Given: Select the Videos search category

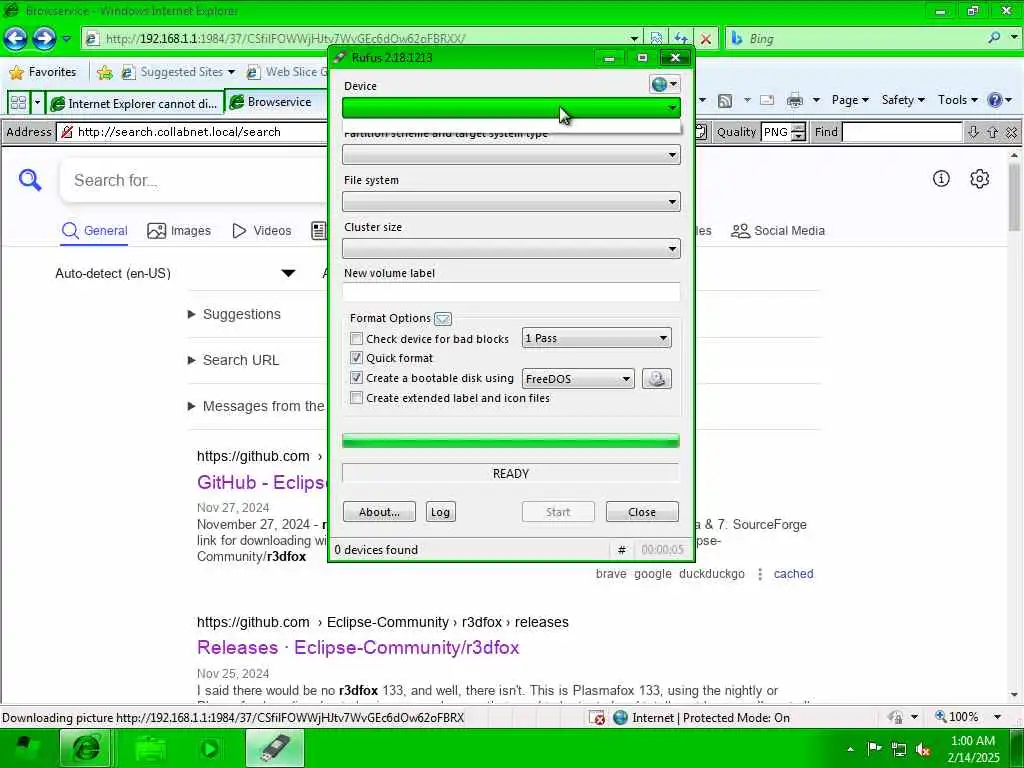Looking at the screenshot, I should [x=262, y=231].
